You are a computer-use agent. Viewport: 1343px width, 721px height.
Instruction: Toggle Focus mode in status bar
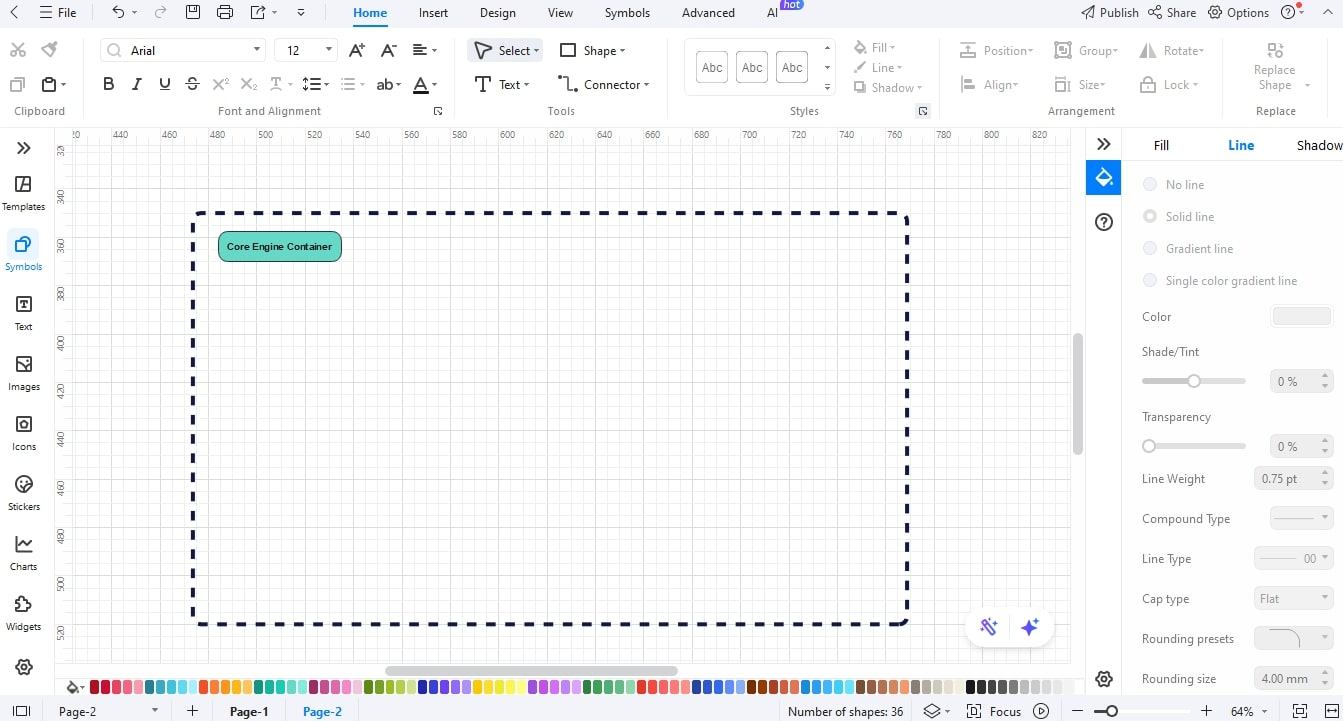pos(994,711)
